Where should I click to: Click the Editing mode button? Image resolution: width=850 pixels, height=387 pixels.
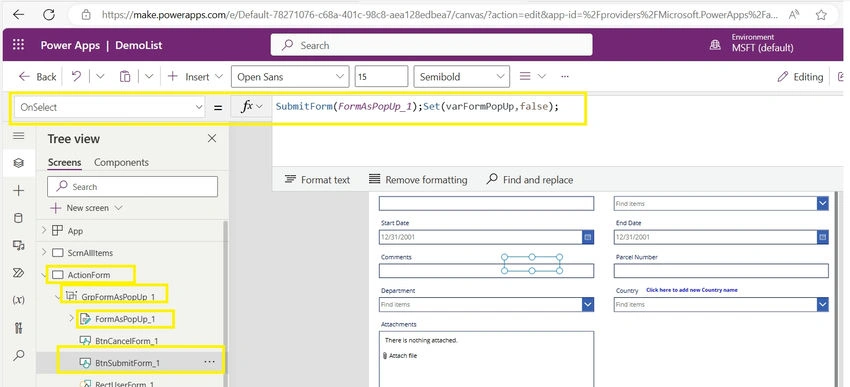click(x=800, y=77)
